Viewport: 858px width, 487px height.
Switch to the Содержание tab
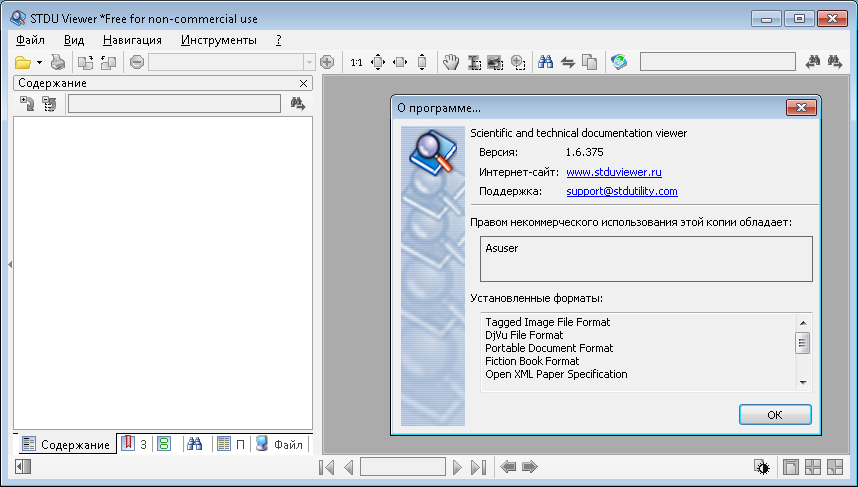66,444
